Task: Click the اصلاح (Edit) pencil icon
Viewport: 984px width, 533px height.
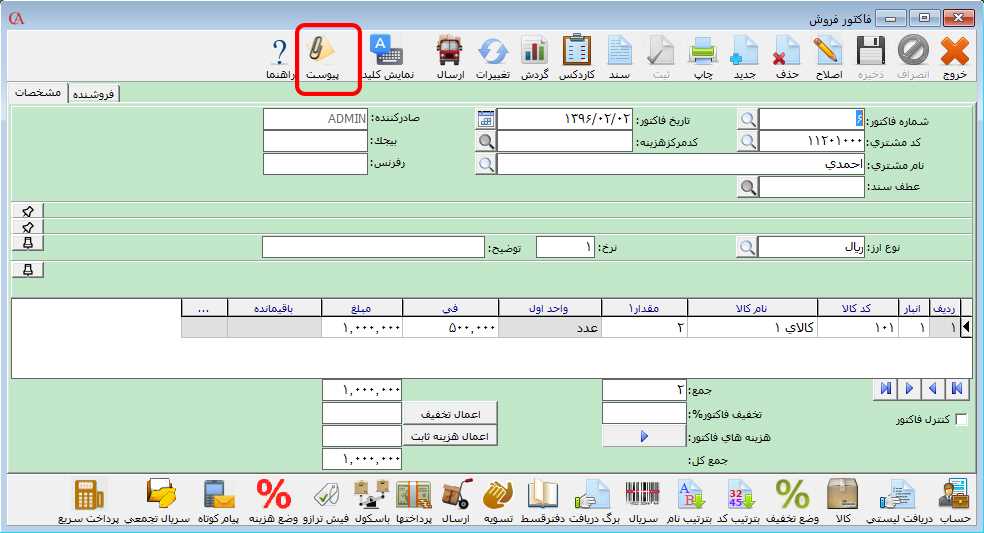Action: click(x=828, y=57)
